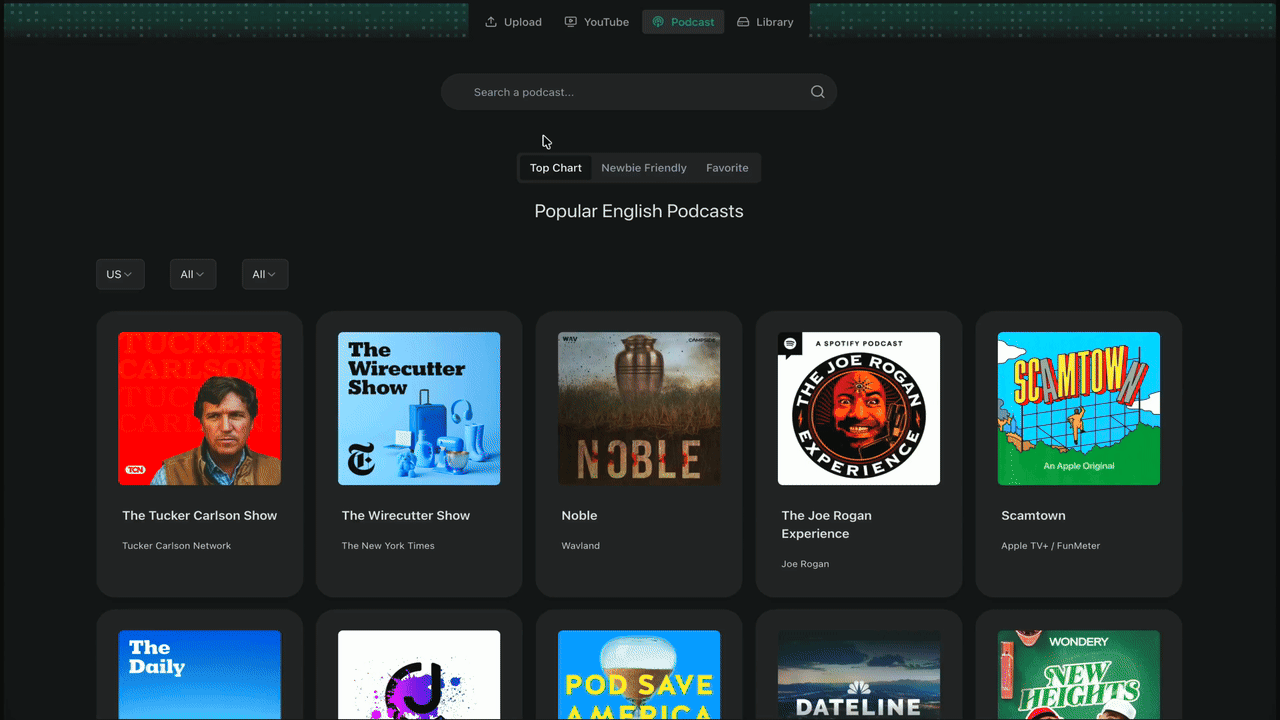Click the YouTube icon in navigation
The height and width of the screenshot is (720, 1280).
click(x=571, y=22)
